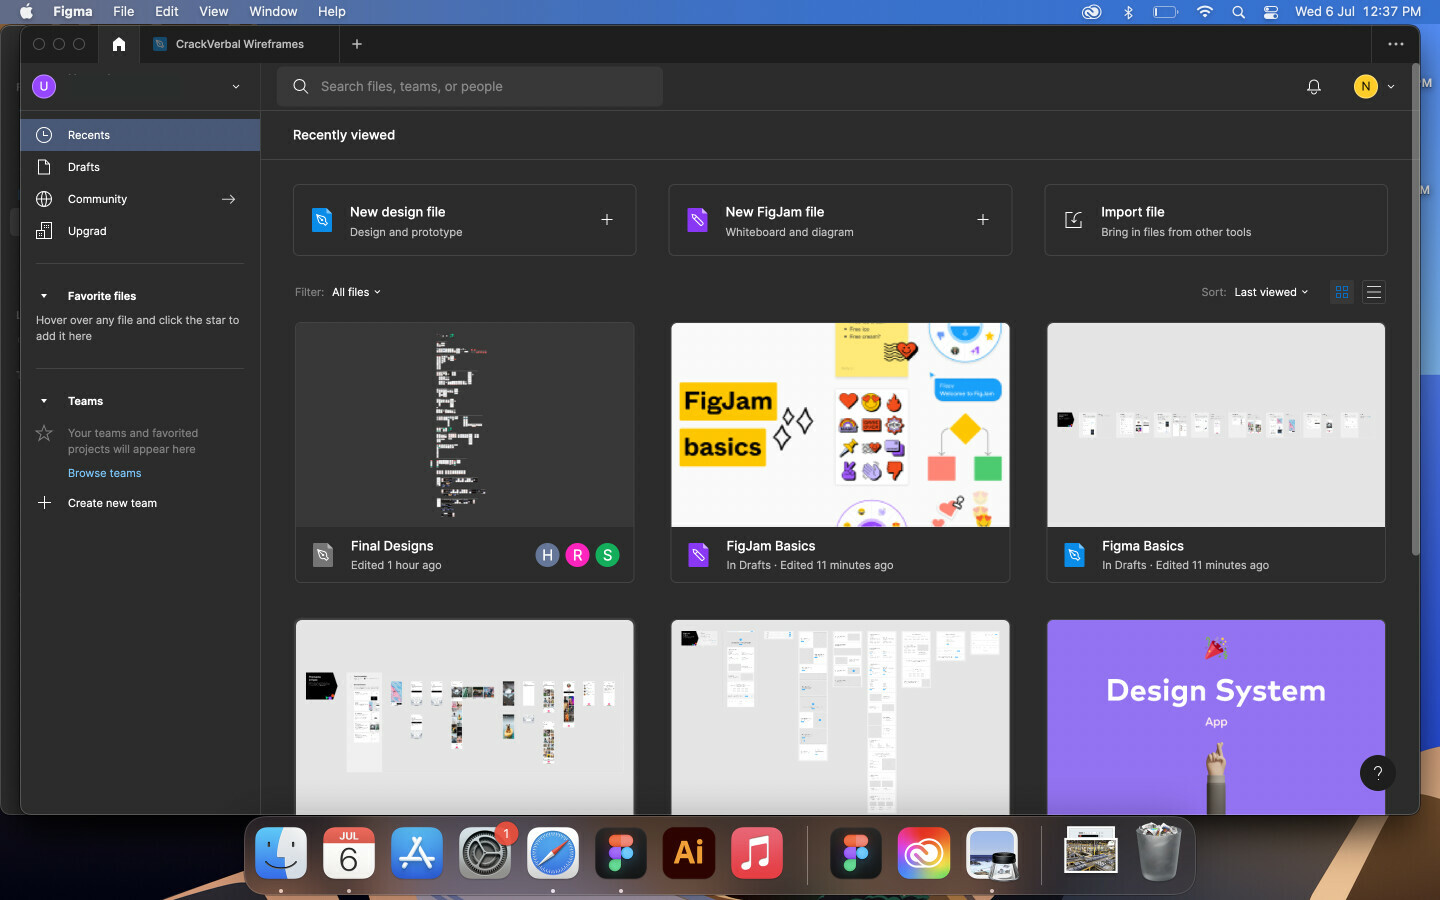
Task: Click the H collaborator avatar on Final Designs
Action: coord(547,555)
